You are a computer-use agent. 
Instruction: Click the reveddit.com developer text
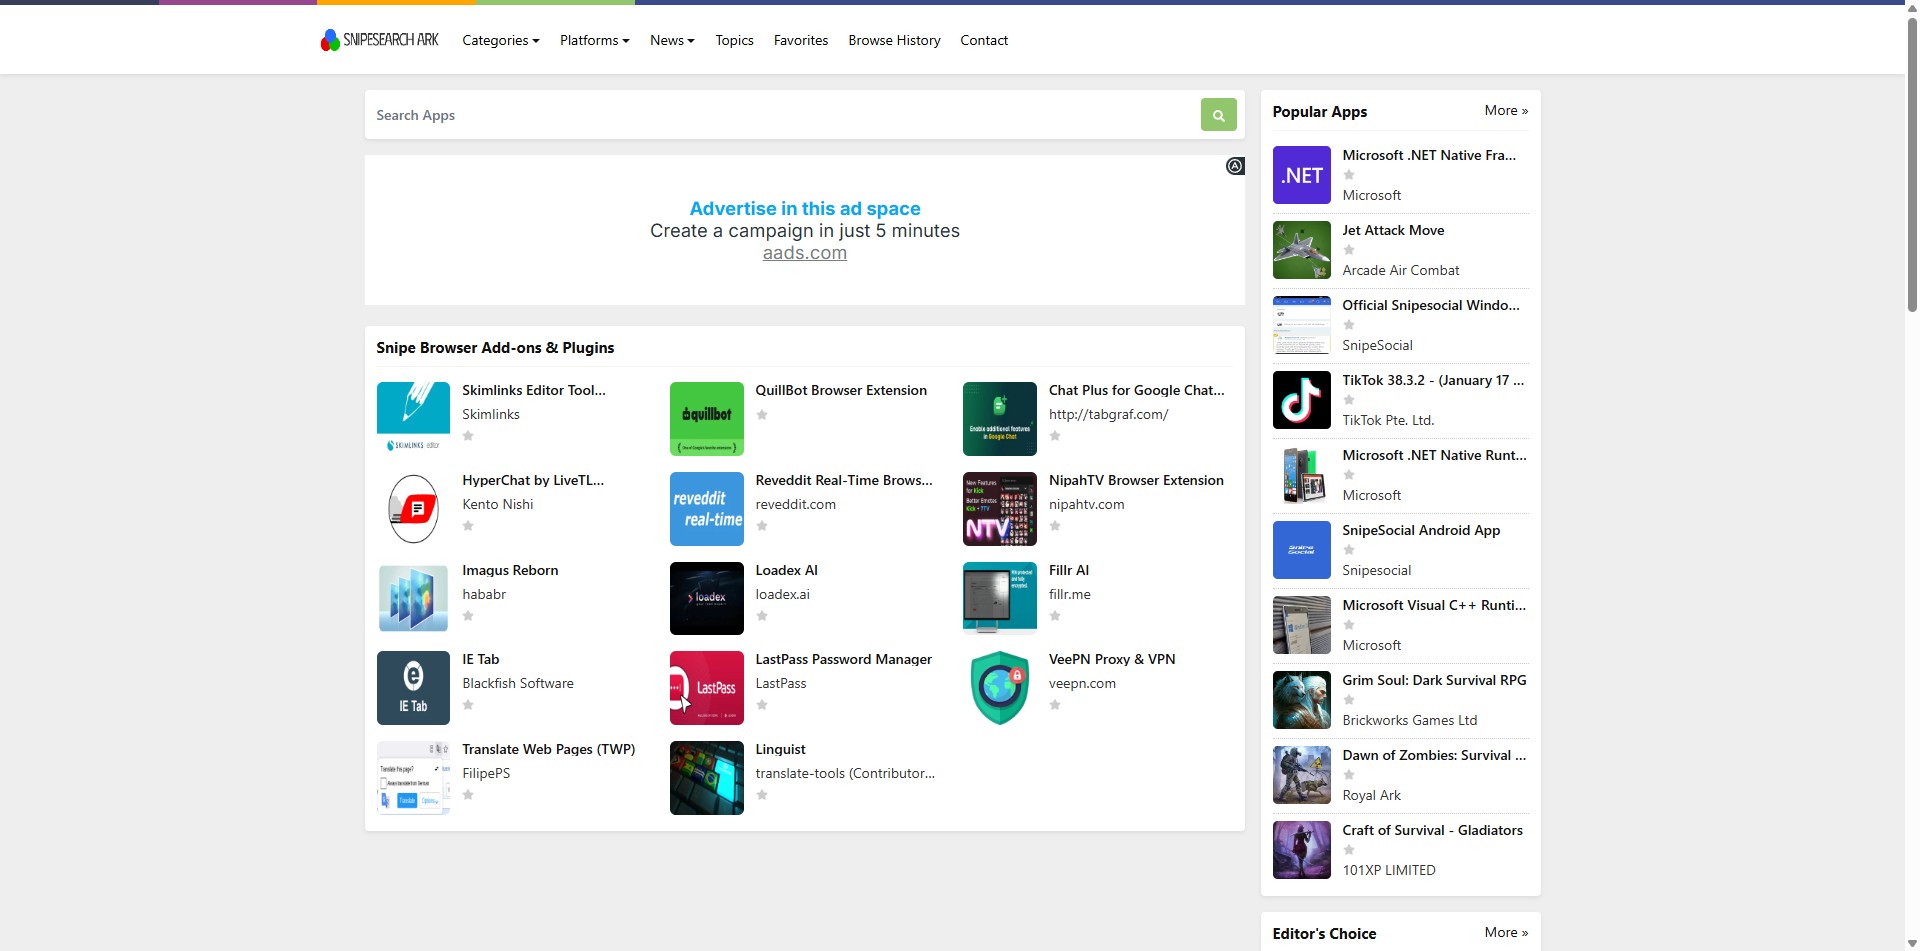coord(795,504)
